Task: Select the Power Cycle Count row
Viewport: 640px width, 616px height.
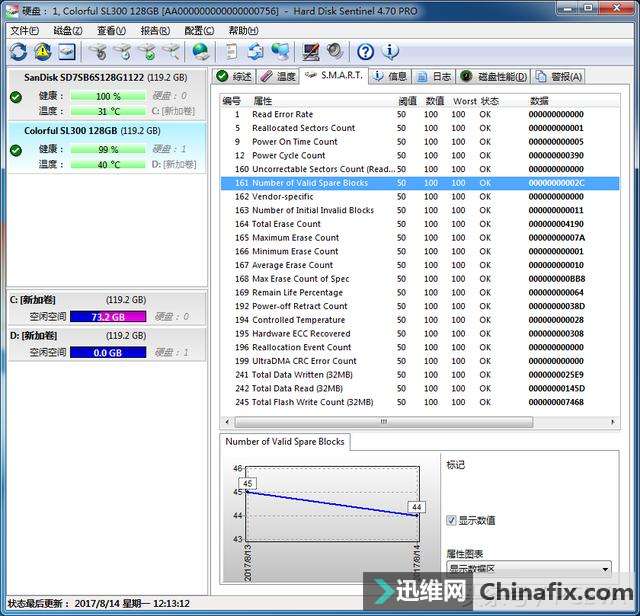Action: point(420,156)
